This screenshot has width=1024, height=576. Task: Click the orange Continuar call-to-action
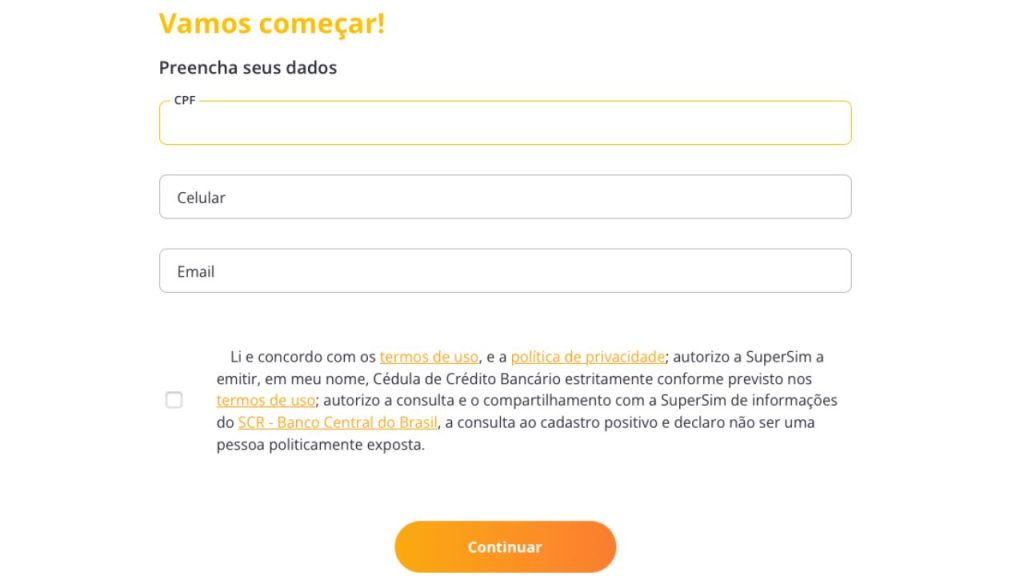[505, 547]
